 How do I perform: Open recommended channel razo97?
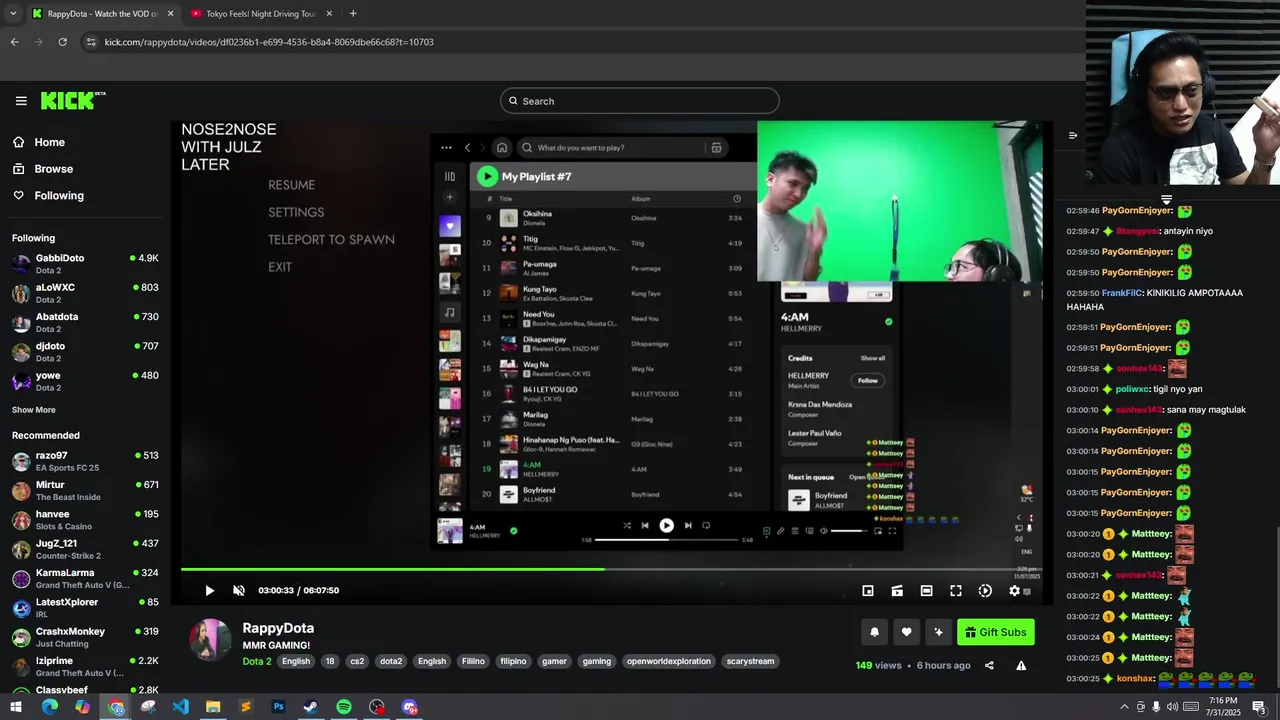click(85, 461)
